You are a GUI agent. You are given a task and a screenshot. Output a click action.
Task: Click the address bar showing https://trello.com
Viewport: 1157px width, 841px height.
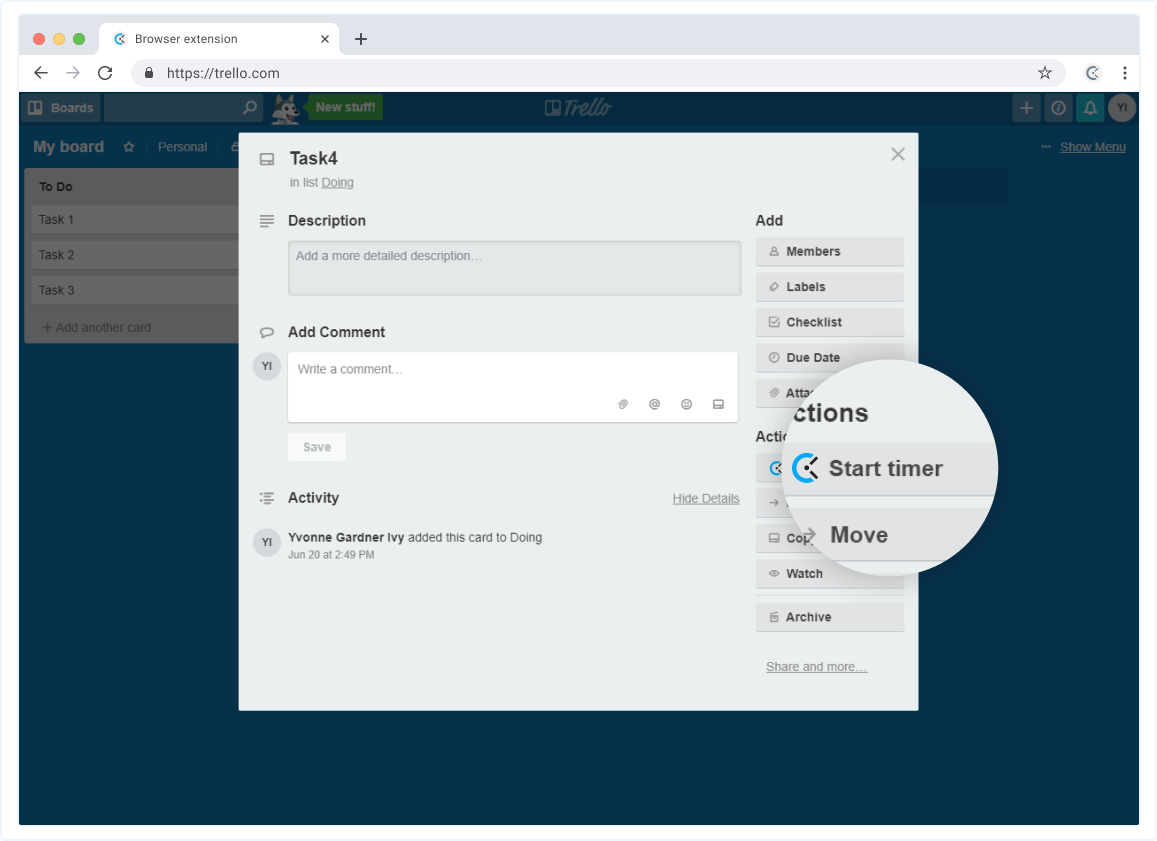coord(598,73)
